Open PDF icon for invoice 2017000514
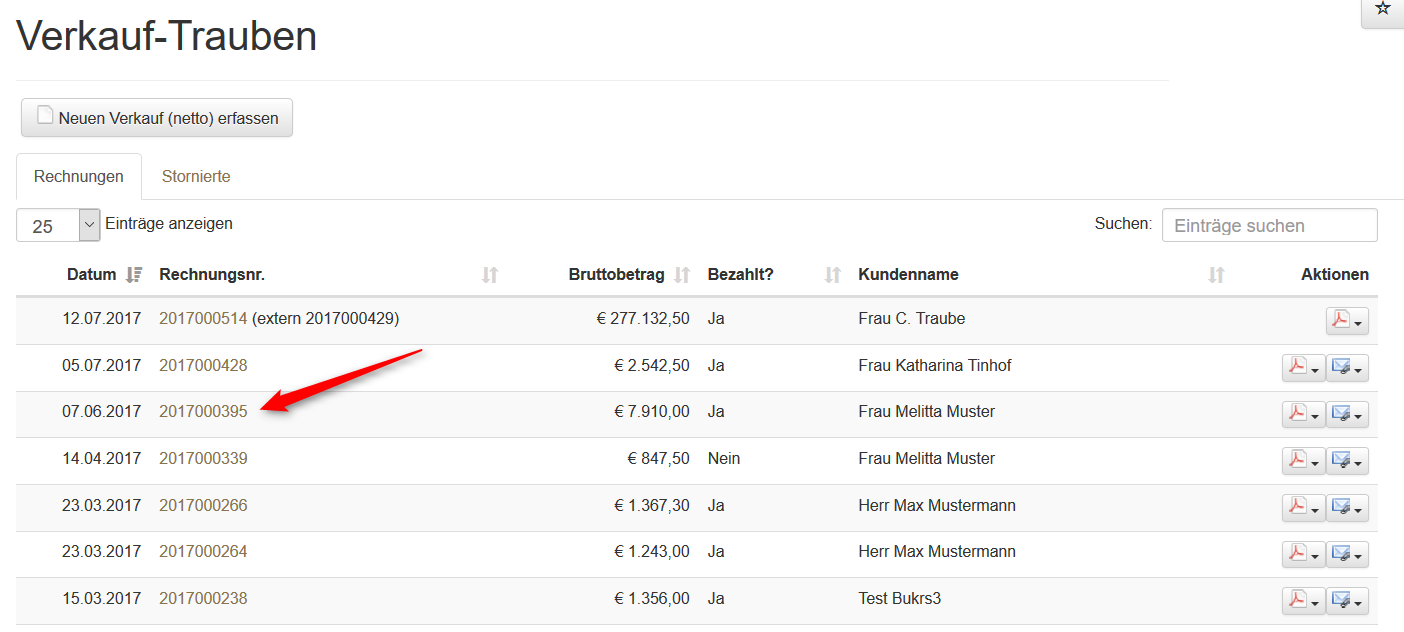The height and width of the screenshot is (632, 1404). pyautogui.click(x=1339, y=321)
